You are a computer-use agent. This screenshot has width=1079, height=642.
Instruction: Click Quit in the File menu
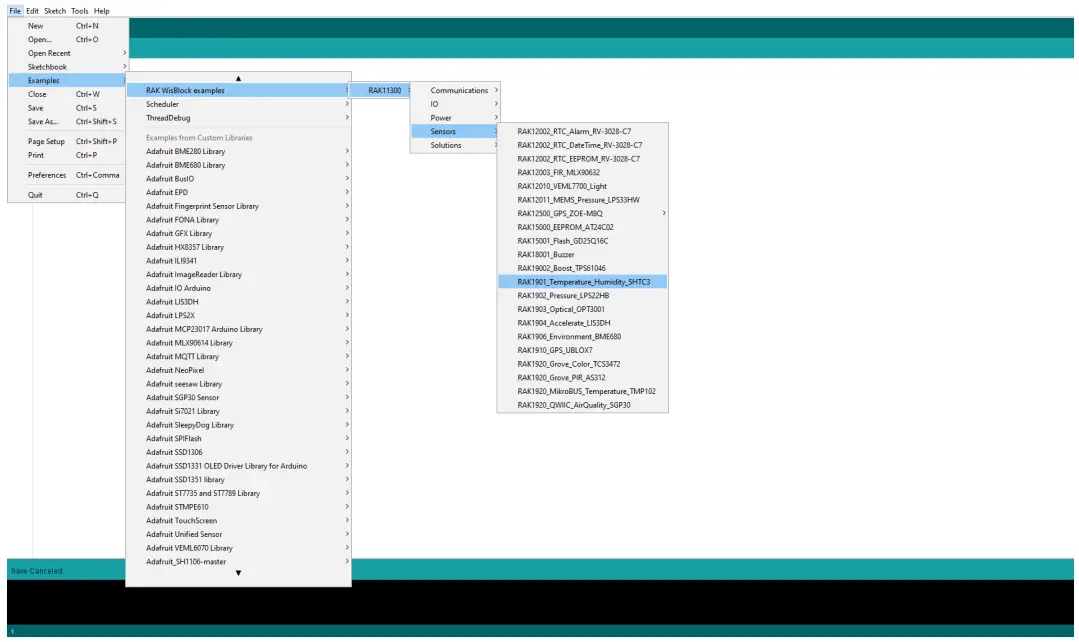tap(67, 195)
